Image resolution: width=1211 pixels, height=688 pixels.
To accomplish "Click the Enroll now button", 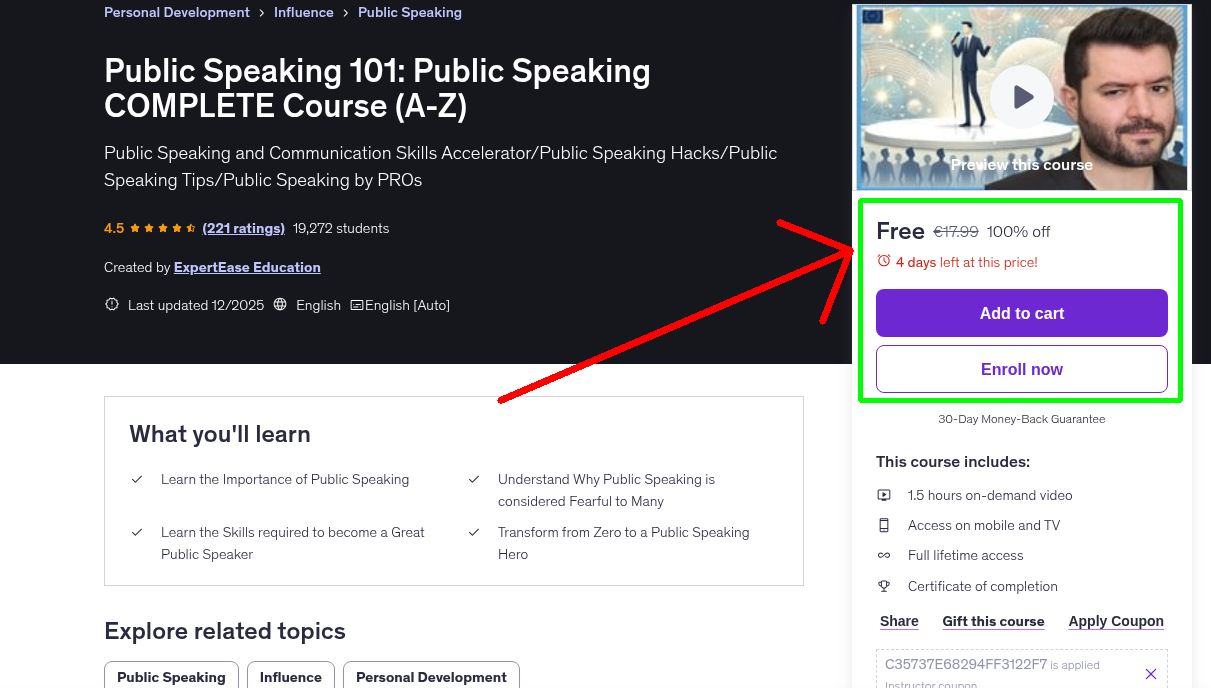I will coord(1021,369).
